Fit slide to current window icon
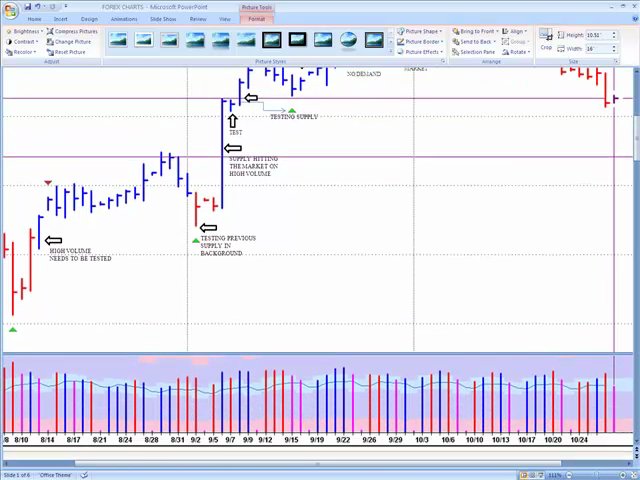The height and width of the screenshot is (480, 640). click(x=634, y=475)
